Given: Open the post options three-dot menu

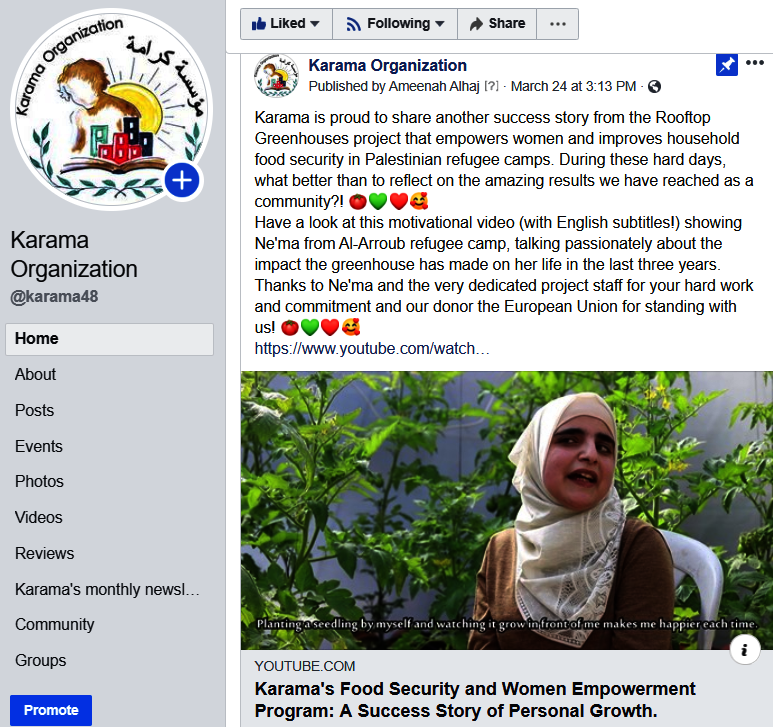Looking at the screenshot, I should 755,63.
